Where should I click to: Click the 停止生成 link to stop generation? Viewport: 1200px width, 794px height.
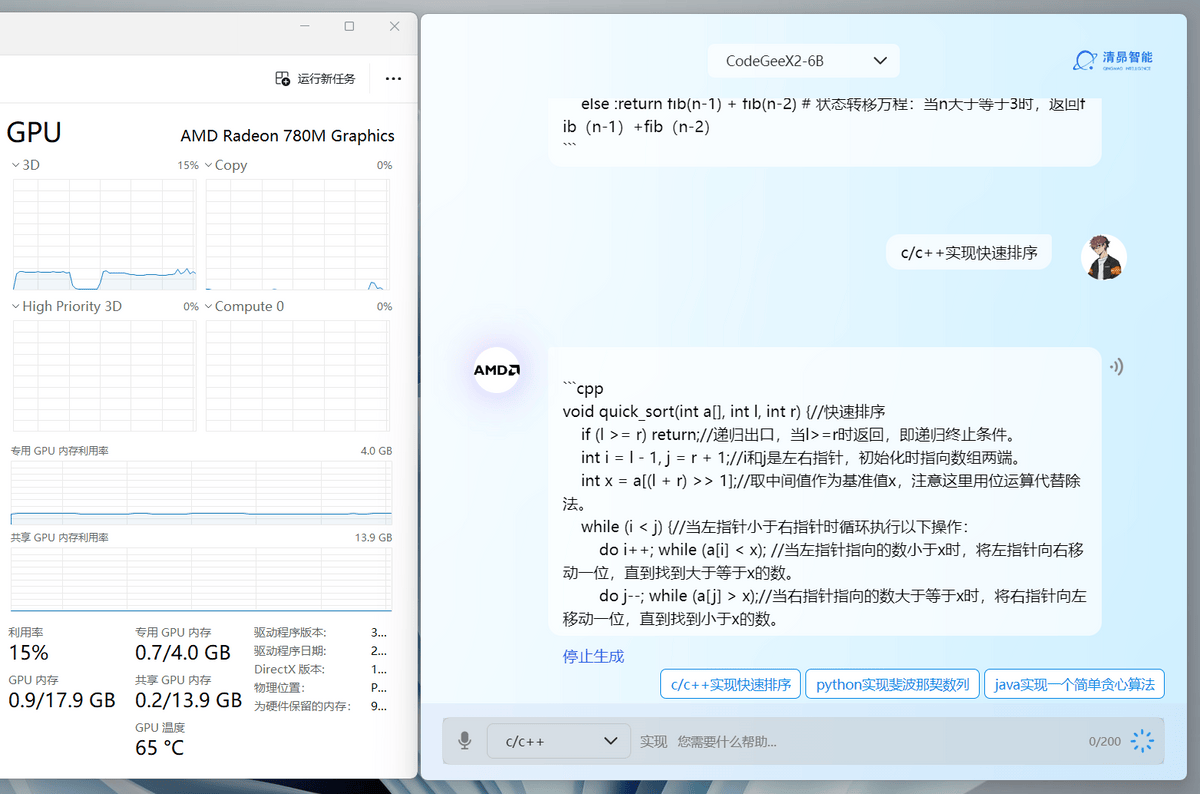(x=593, y=656)
